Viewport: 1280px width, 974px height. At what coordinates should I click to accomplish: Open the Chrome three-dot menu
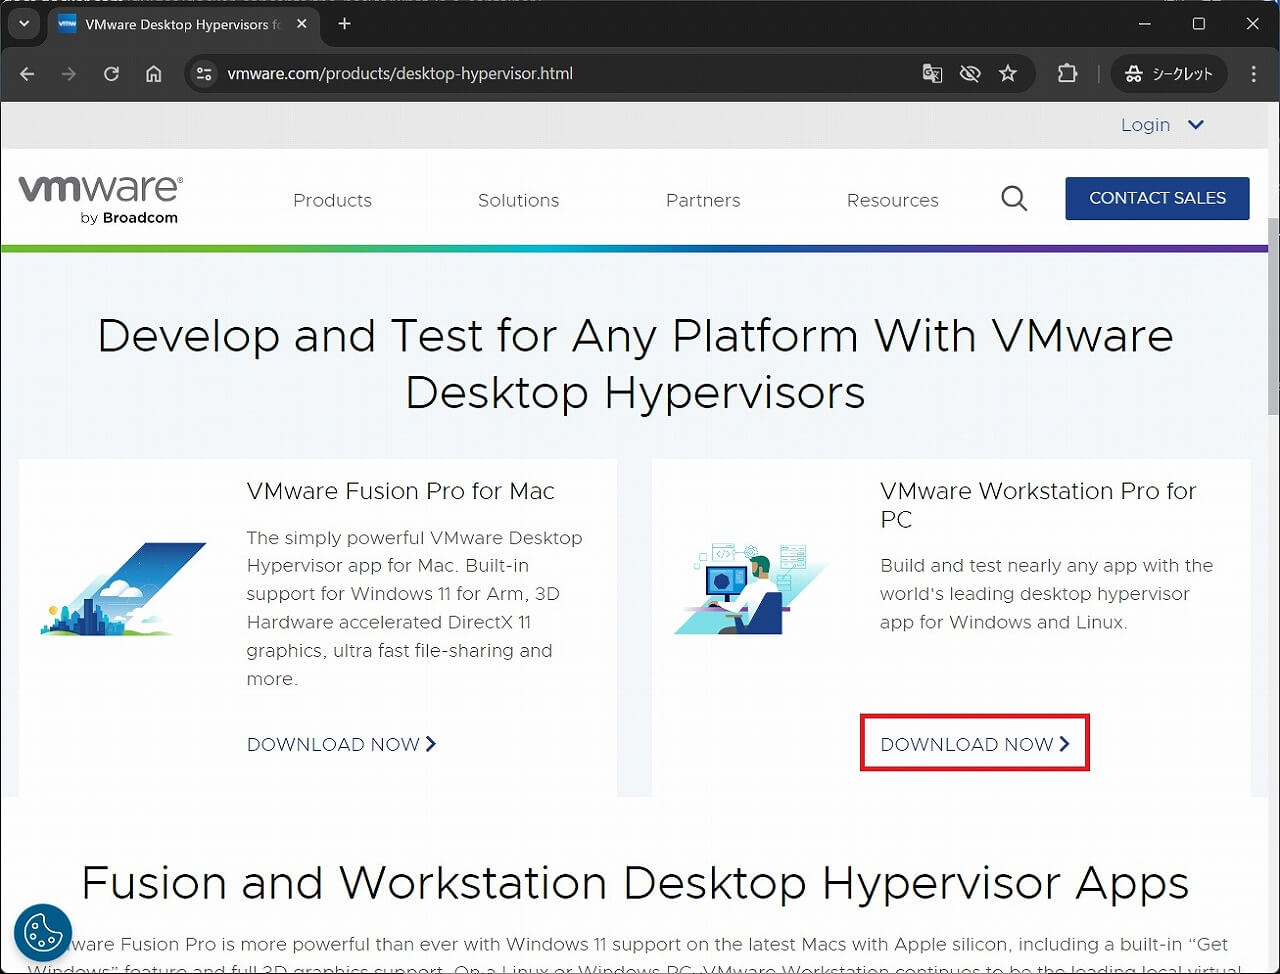(1254, 74)
